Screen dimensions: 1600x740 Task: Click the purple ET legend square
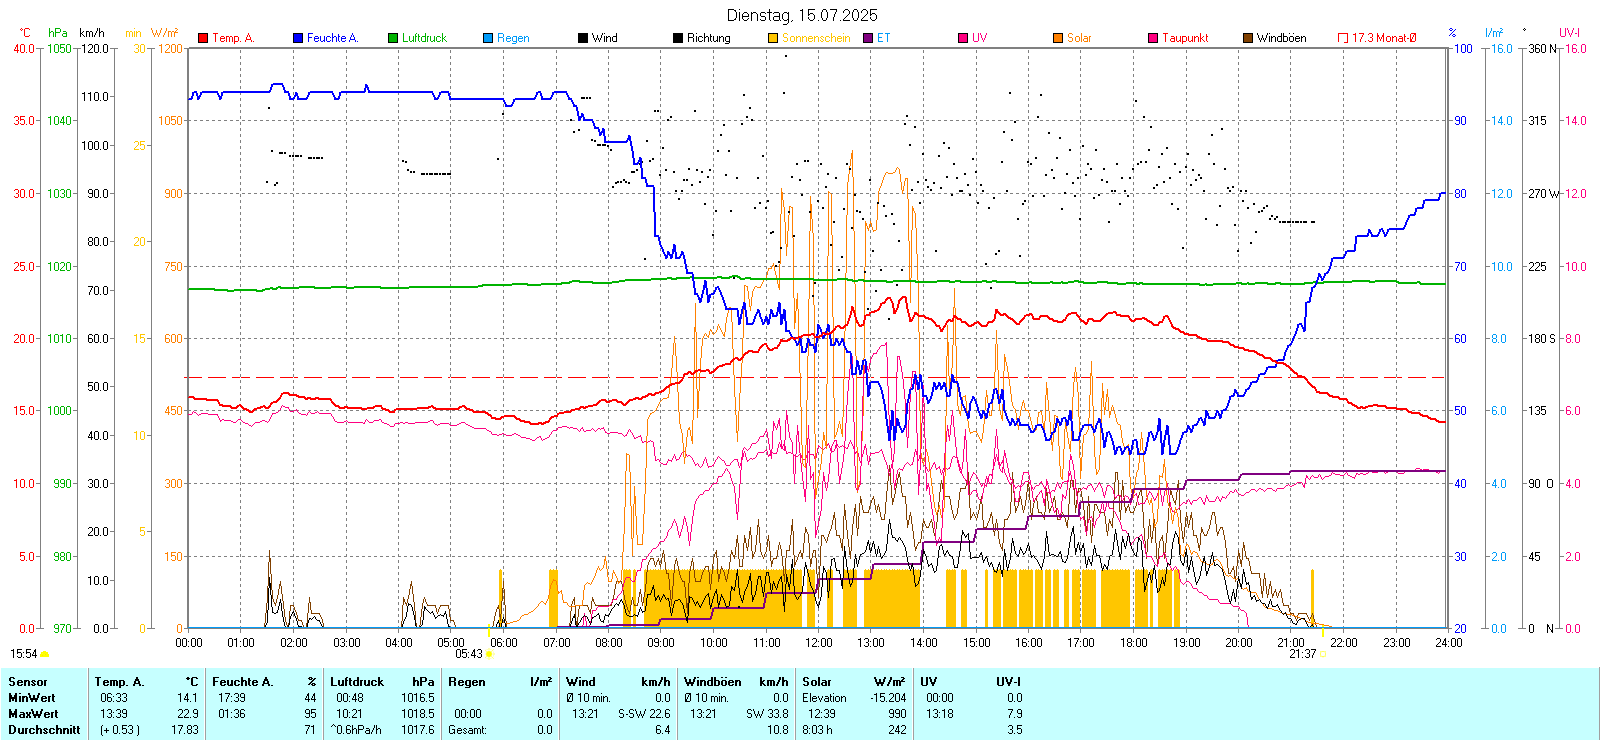click(x=868, y=38)
